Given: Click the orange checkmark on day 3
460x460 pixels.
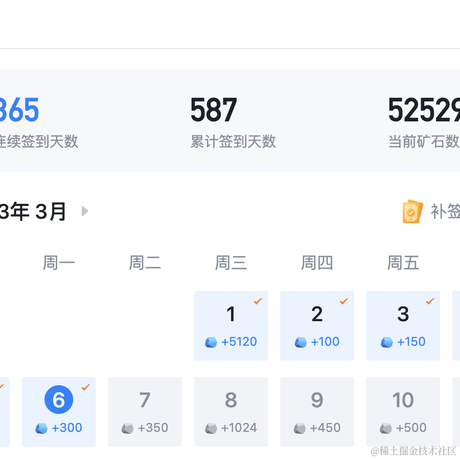Looking at the screenshot, I should [x=430, y=301].
